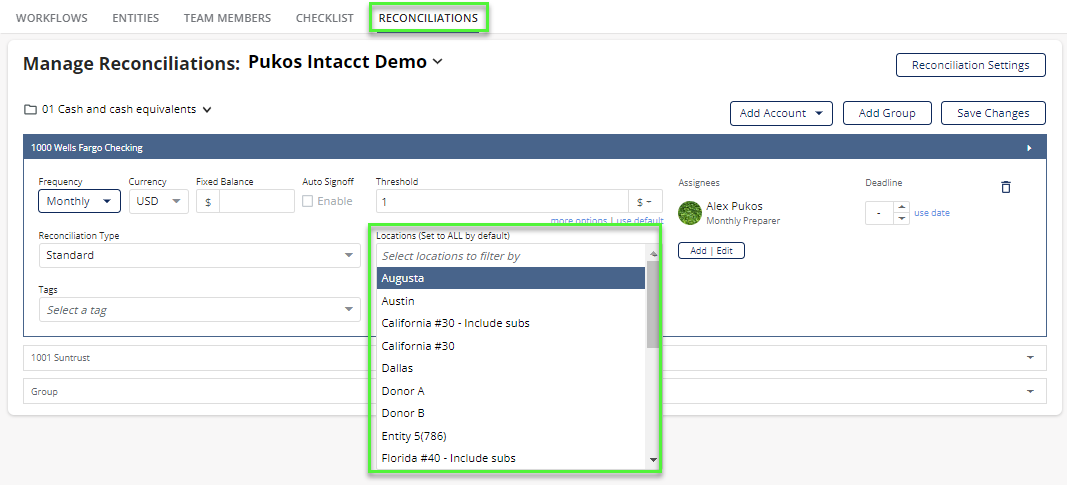
Task: Open the Team Members tab
Action: 227,18
